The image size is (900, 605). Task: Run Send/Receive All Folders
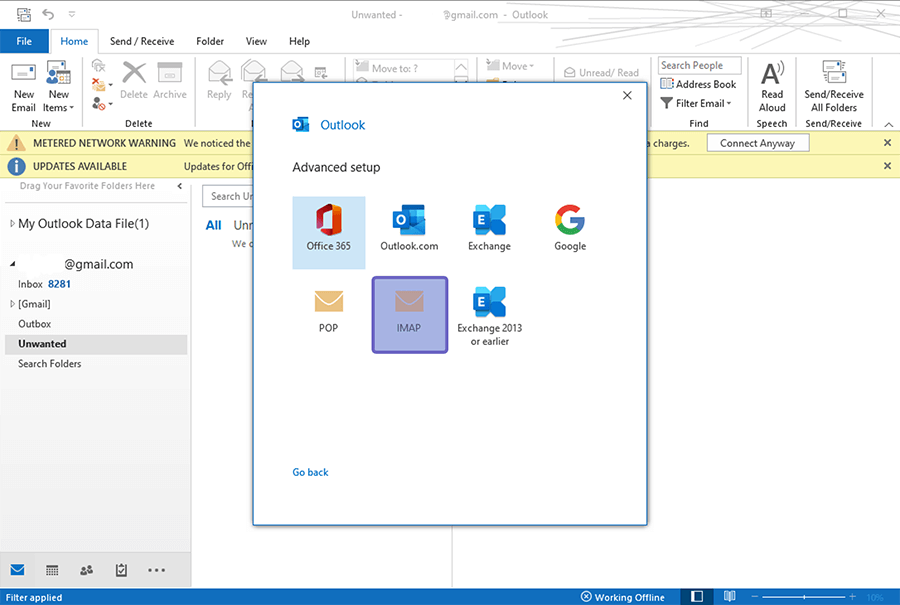833,87
